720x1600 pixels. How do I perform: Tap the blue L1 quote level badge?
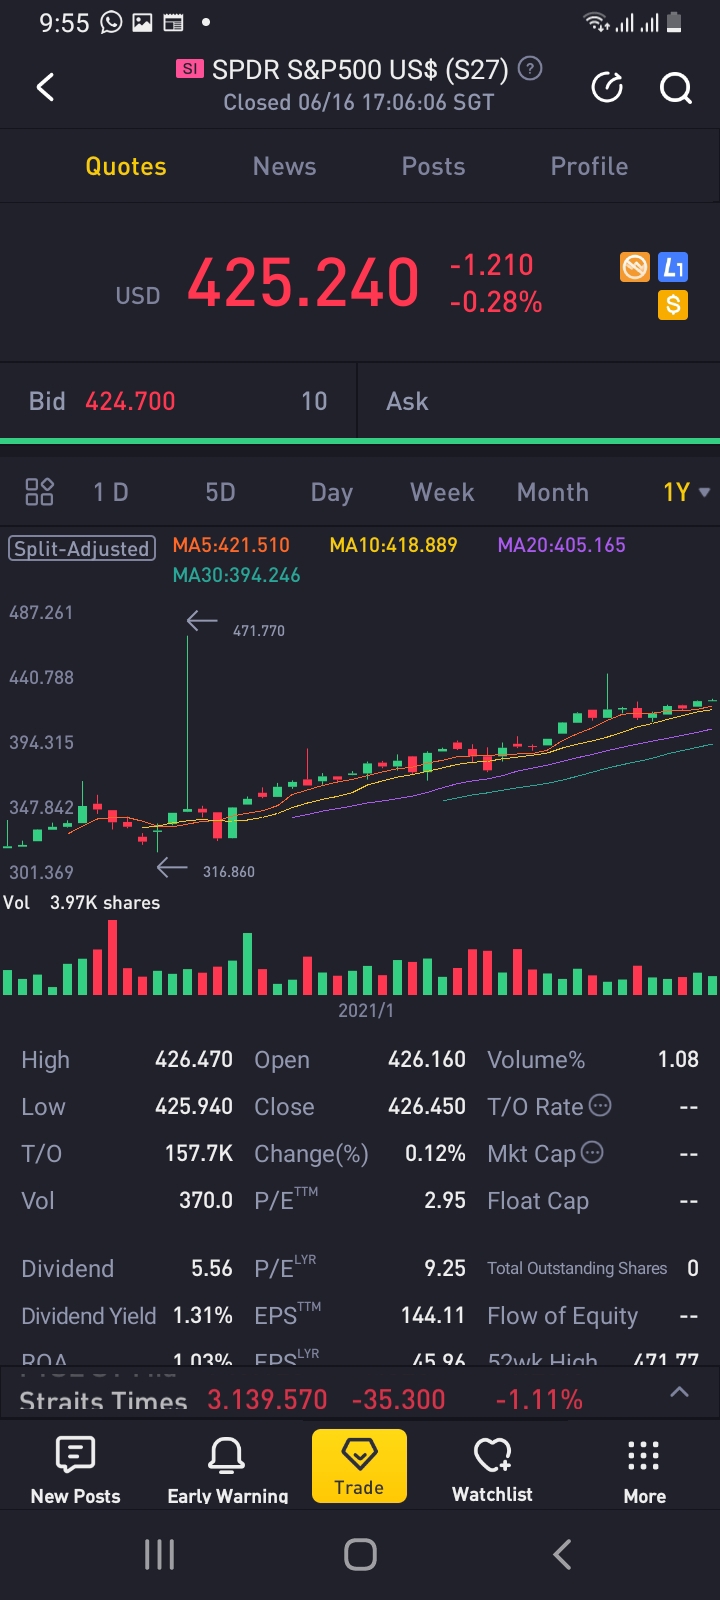673,267
